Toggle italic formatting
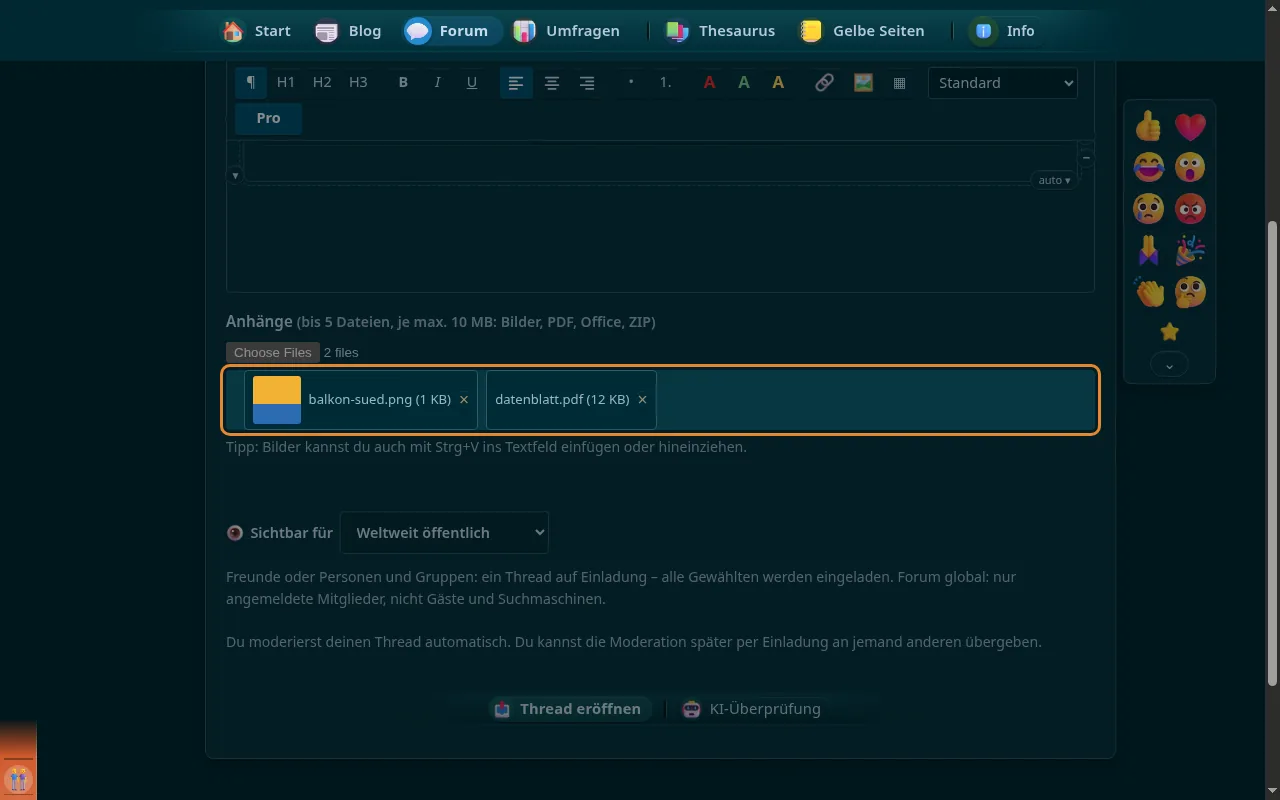Viewport: 1280px width, 800px height. 437,83
